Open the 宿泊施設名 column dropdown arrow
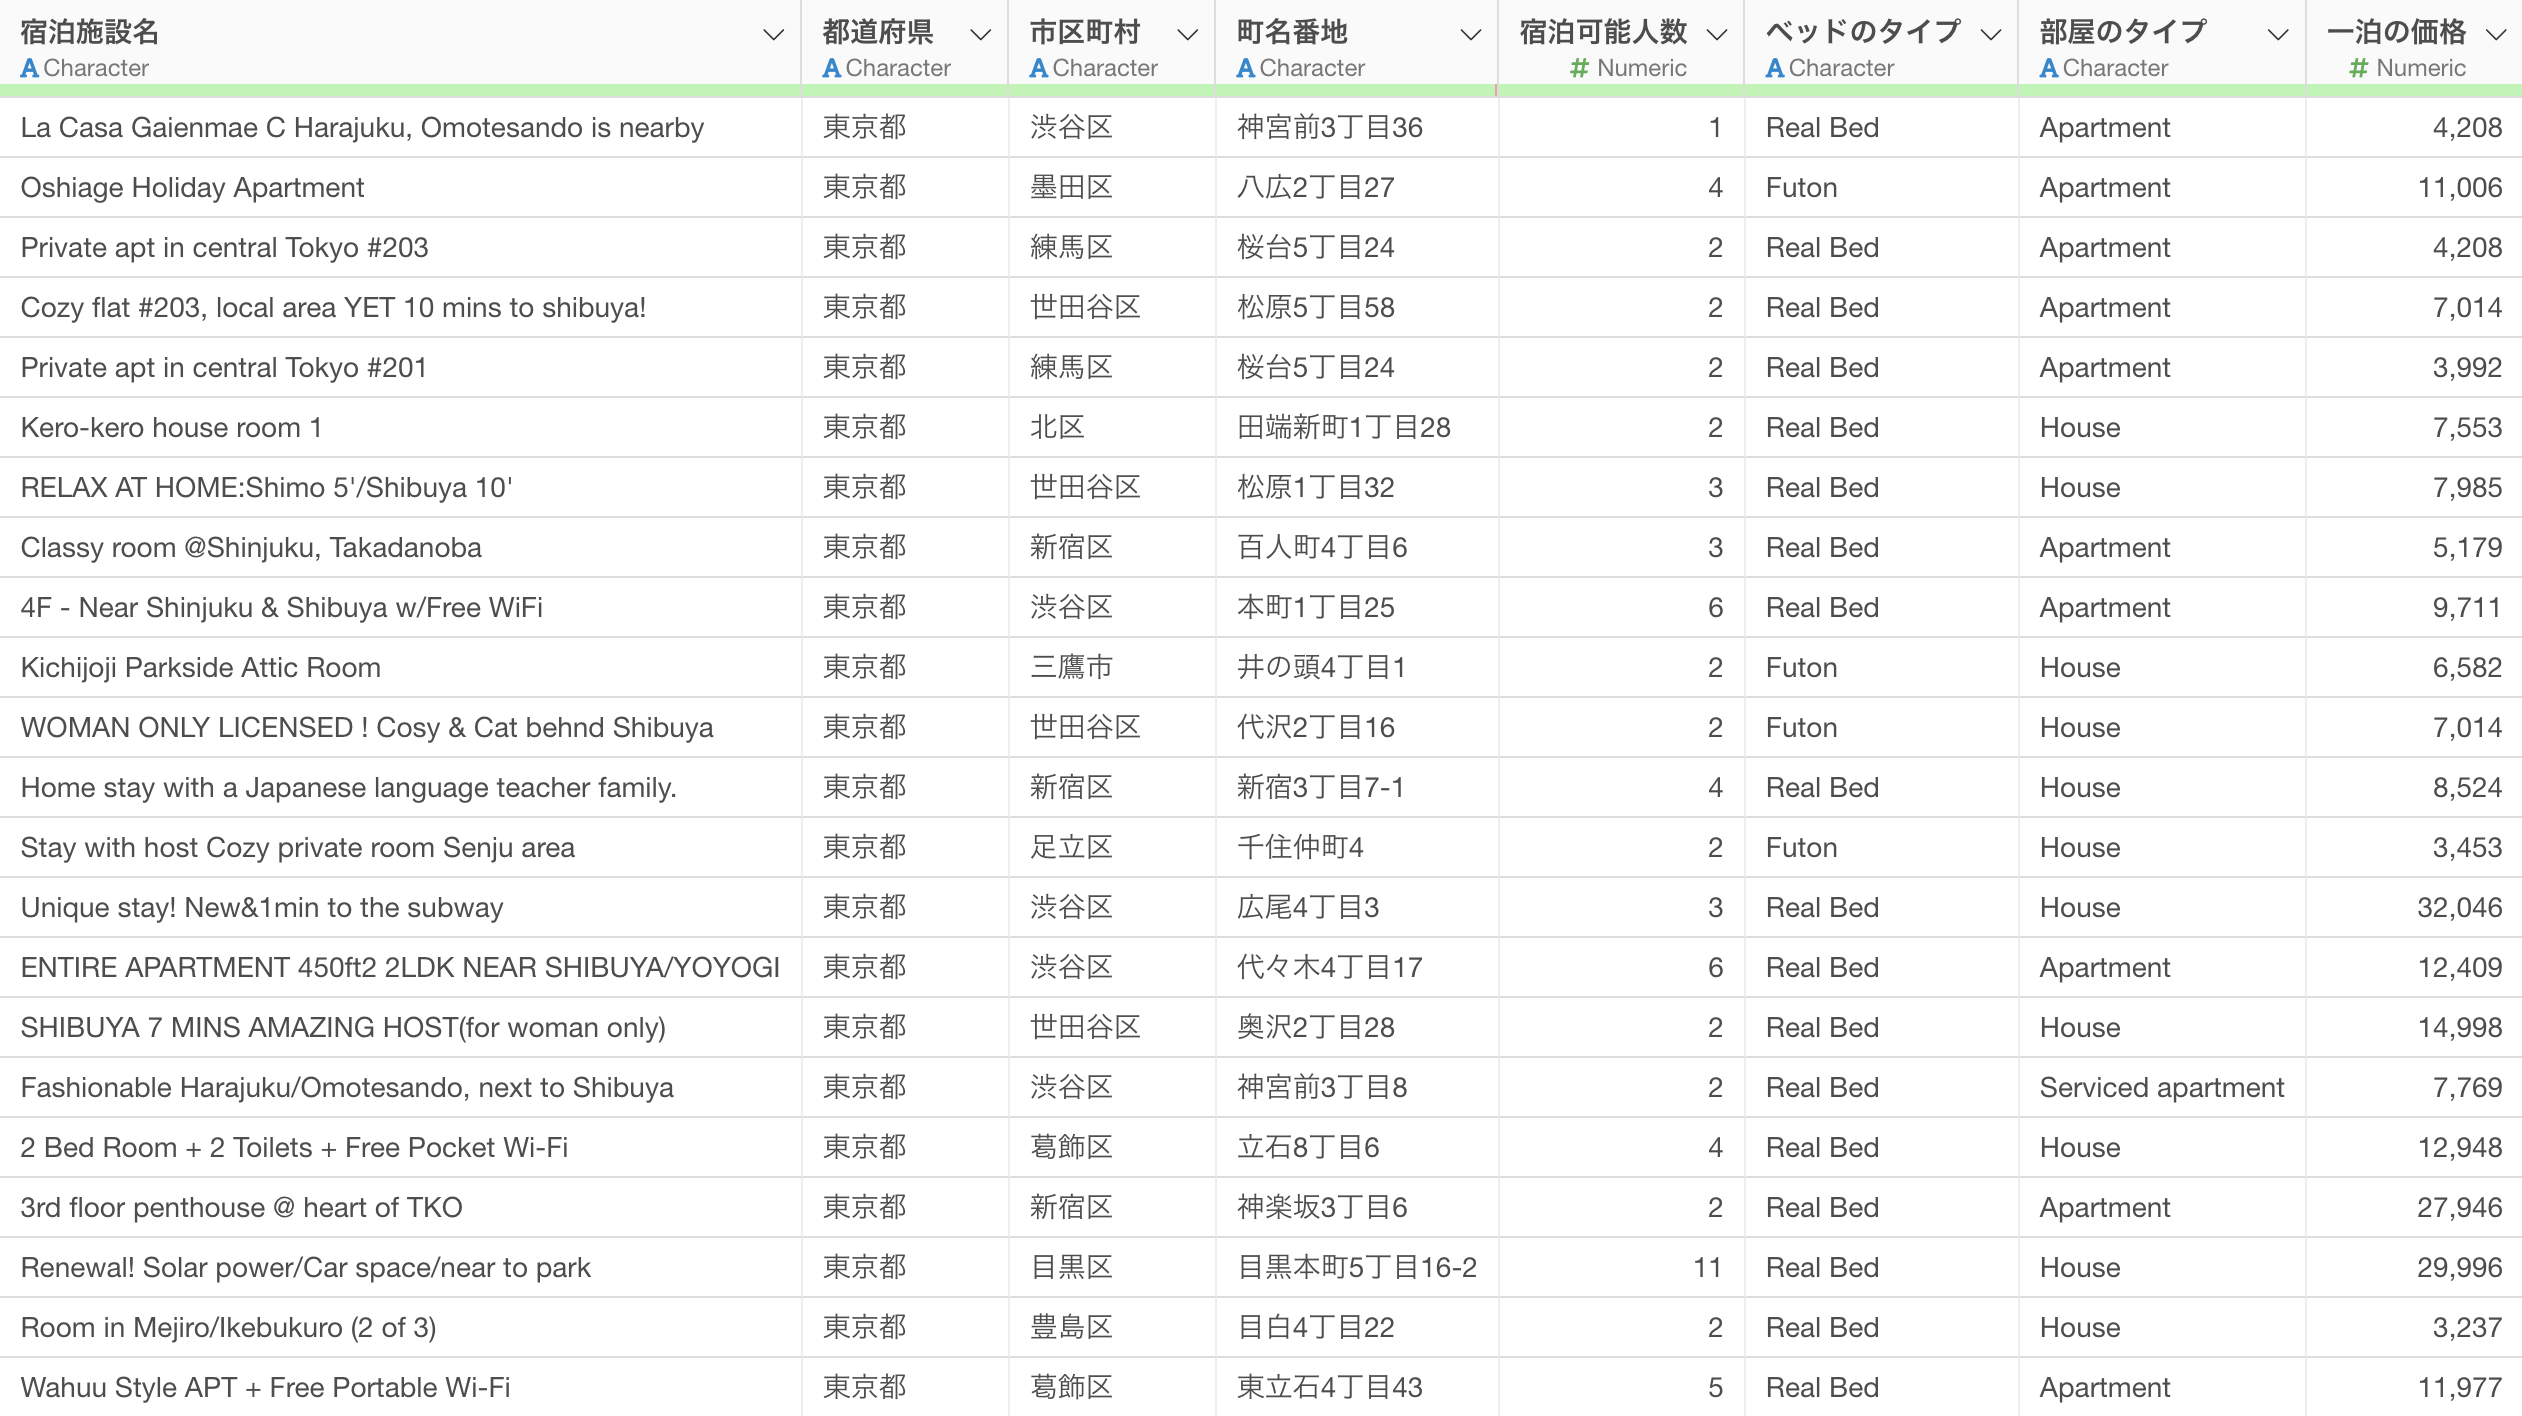Viewport: 2522px width, 1416px height. point(773,35)
